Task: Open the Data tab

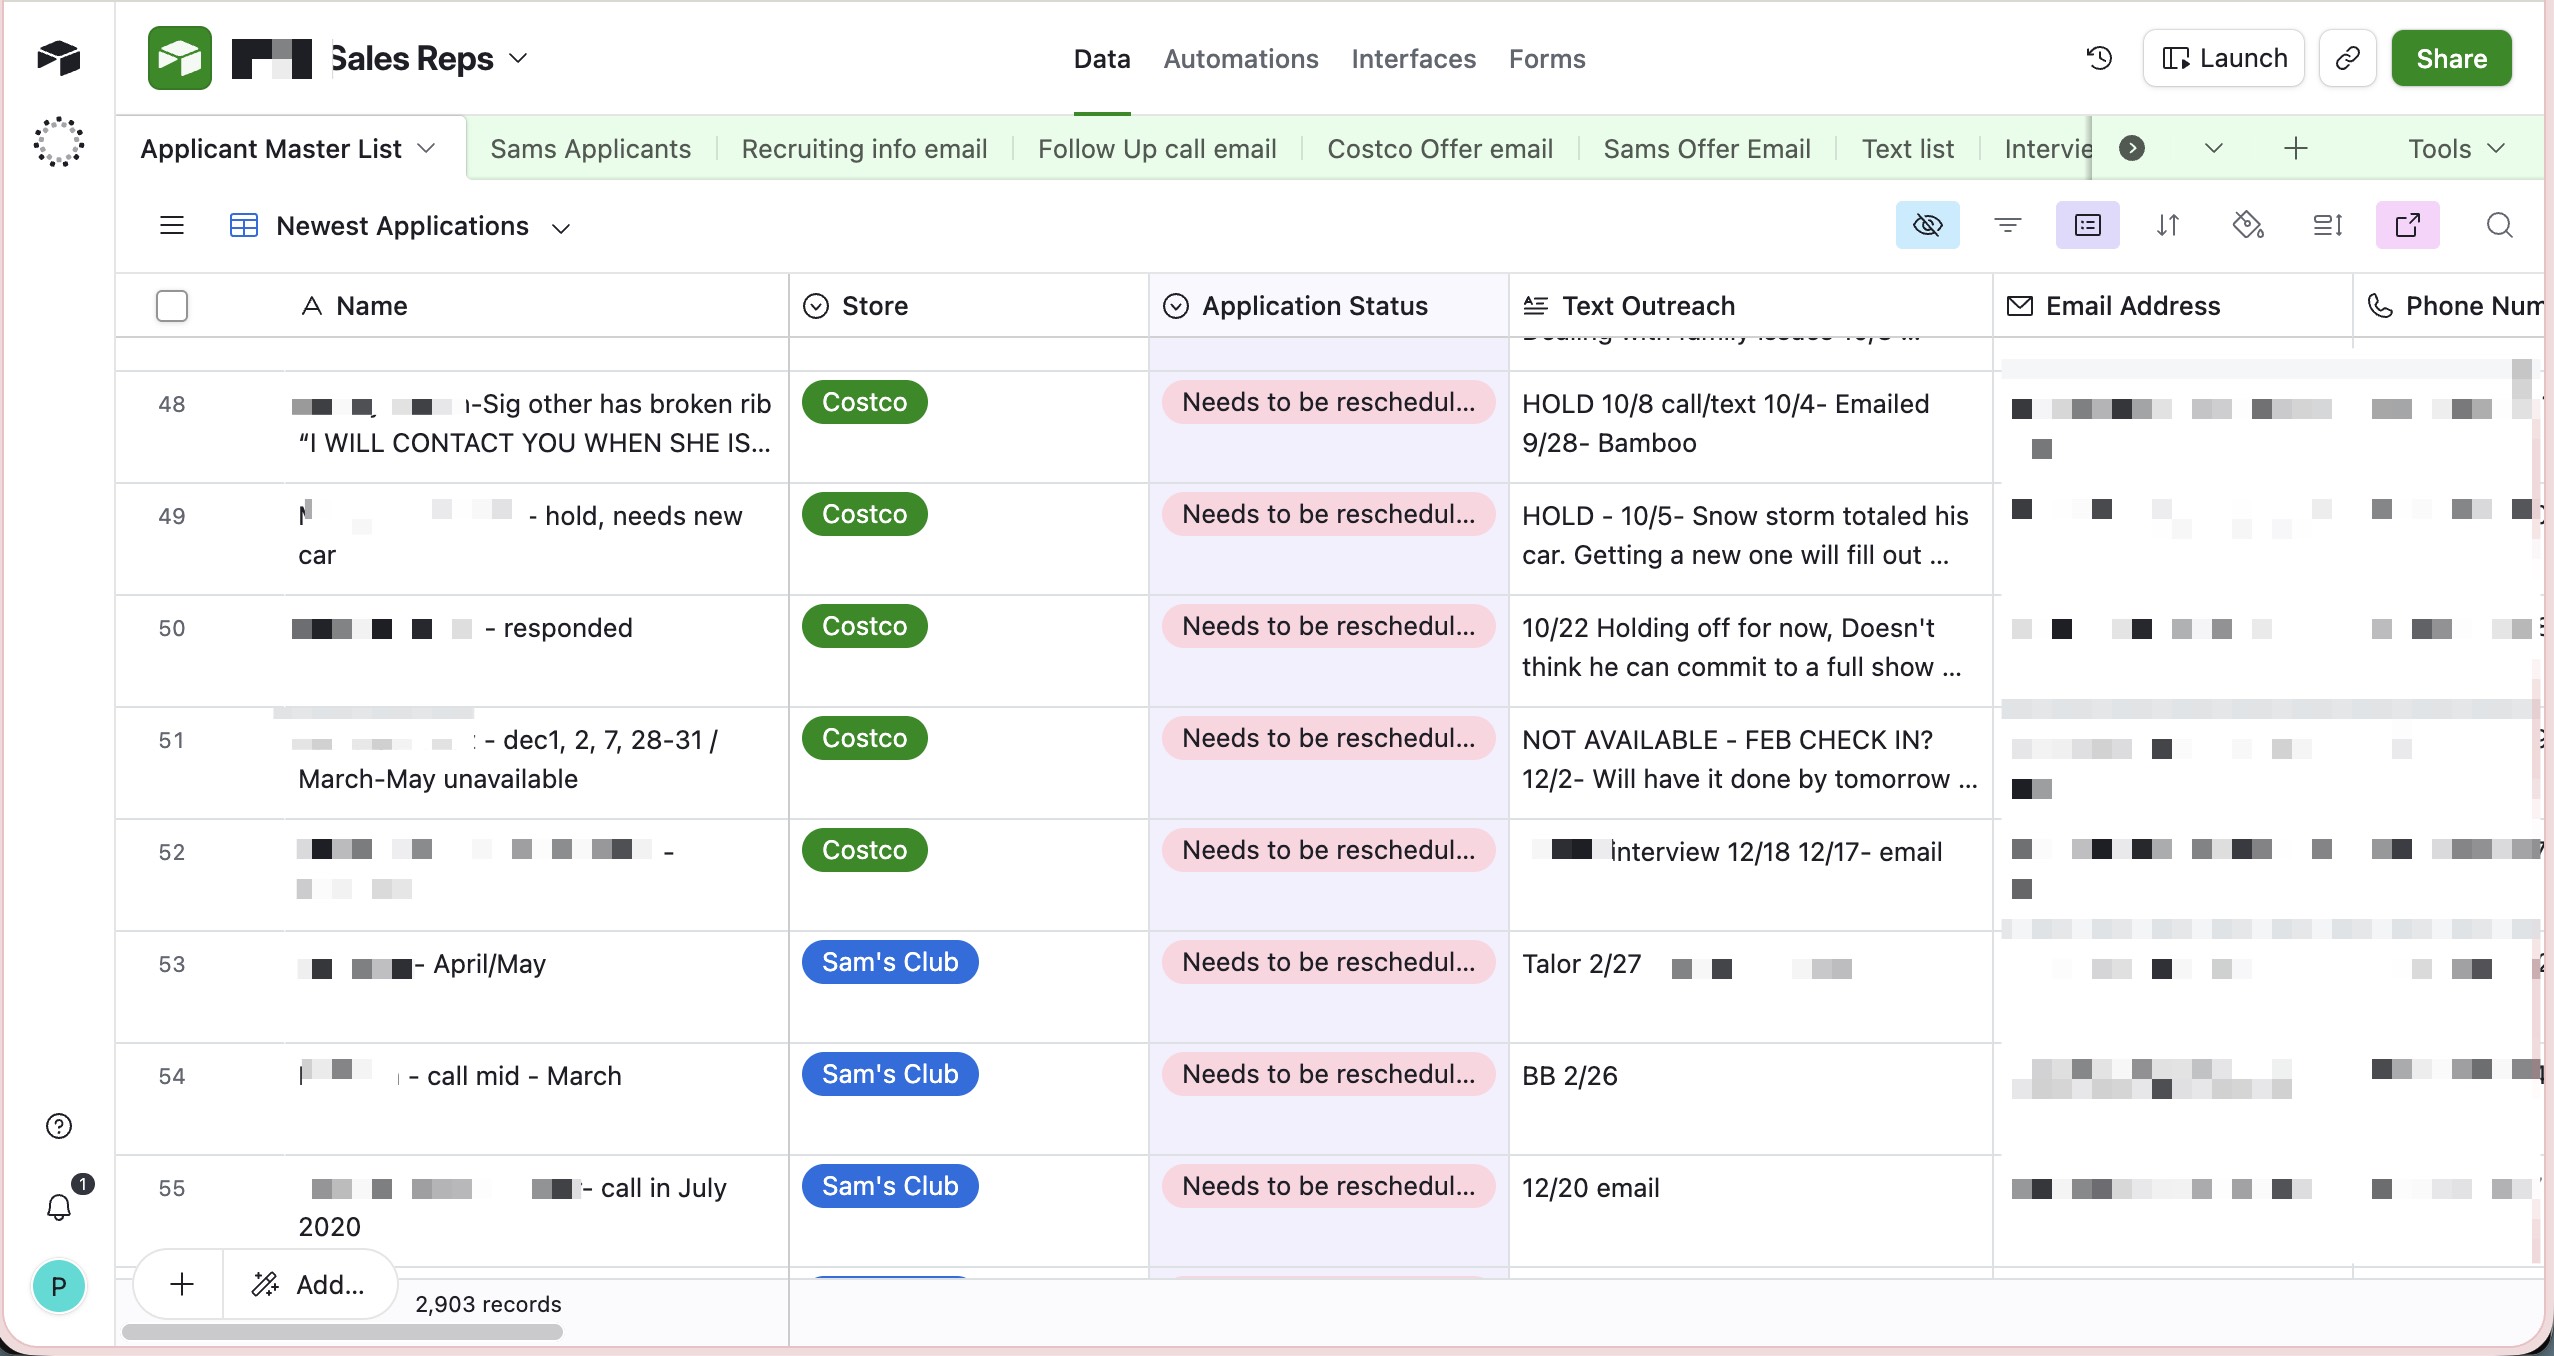Action: (x=1102, y=58)
